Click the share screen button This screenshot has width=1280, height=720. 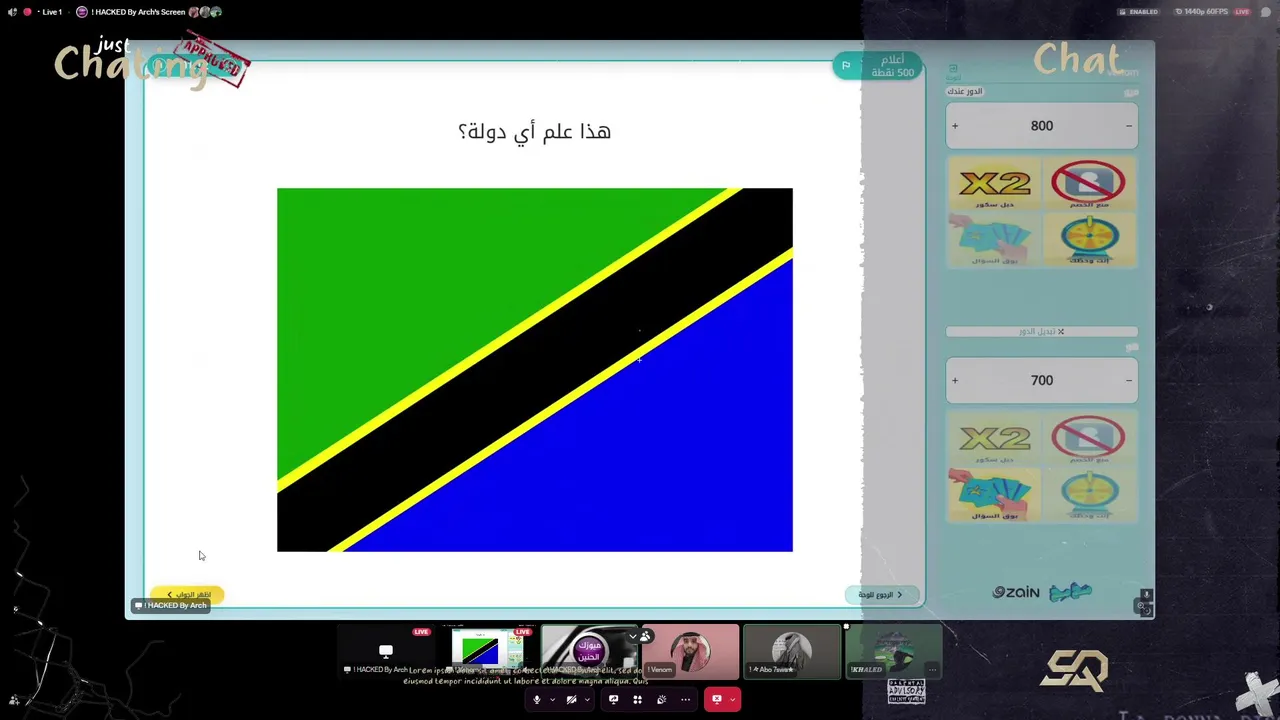pyautogui.click(x=613, y=700)
